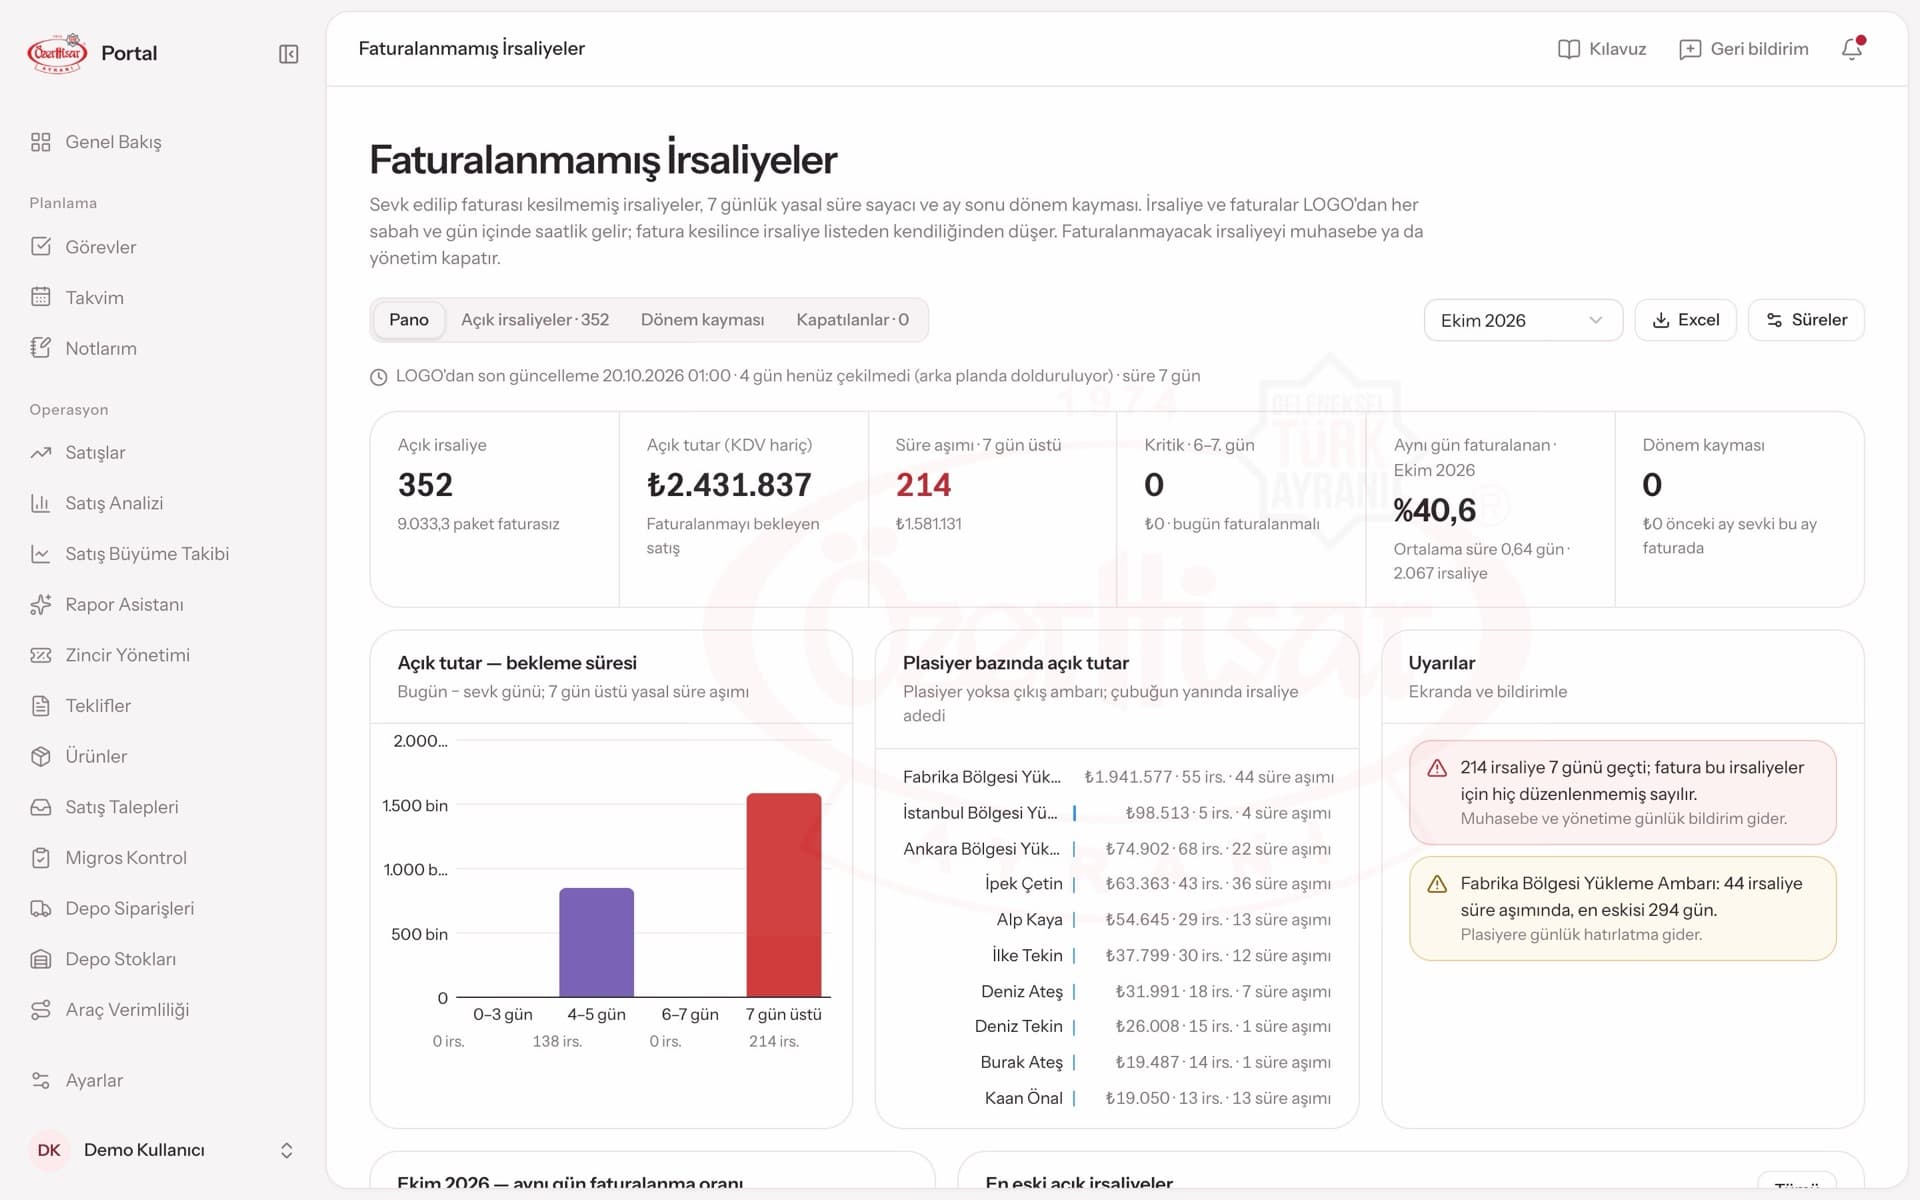The image size is (1920, 1200).
Task: Click the Notlarım notes icon
Action: click(40, 348)
